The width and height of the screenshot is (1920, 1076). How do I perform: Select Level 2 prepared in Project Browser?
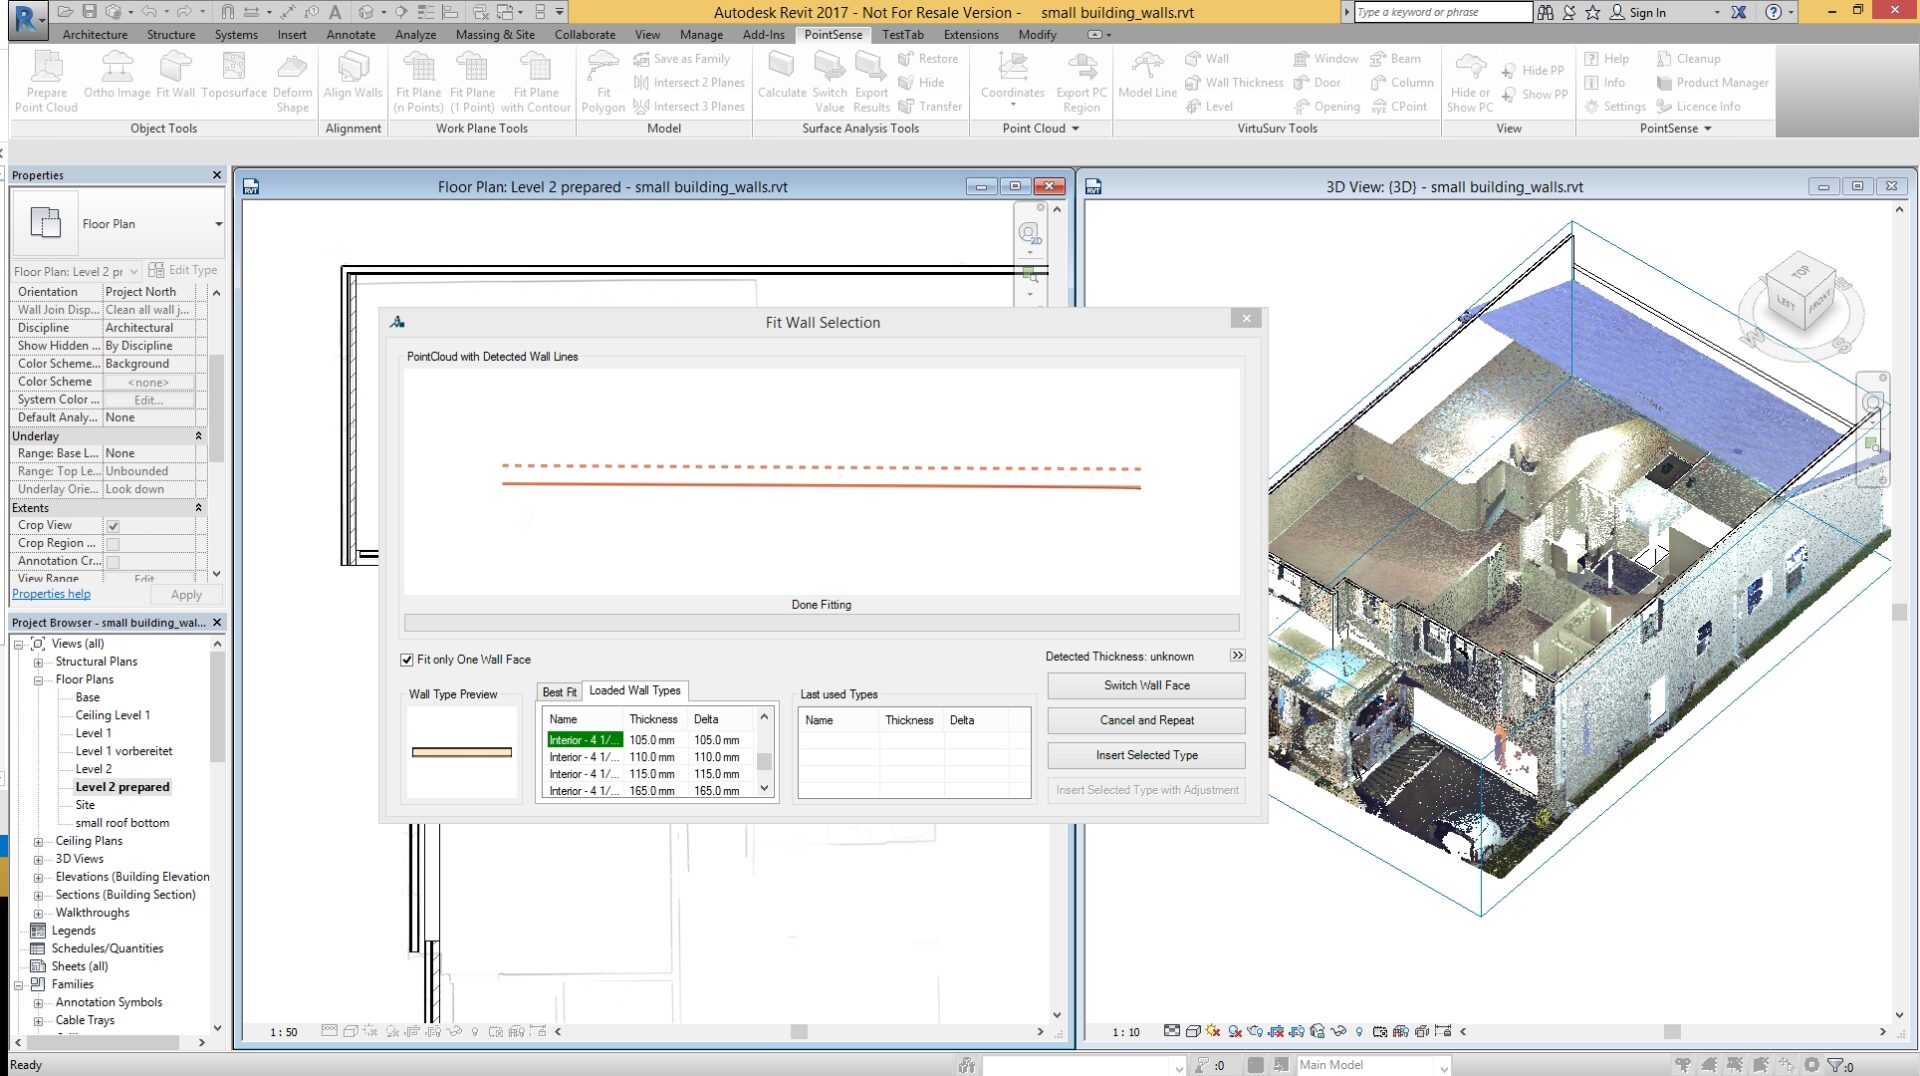click(x=122, y=788)
